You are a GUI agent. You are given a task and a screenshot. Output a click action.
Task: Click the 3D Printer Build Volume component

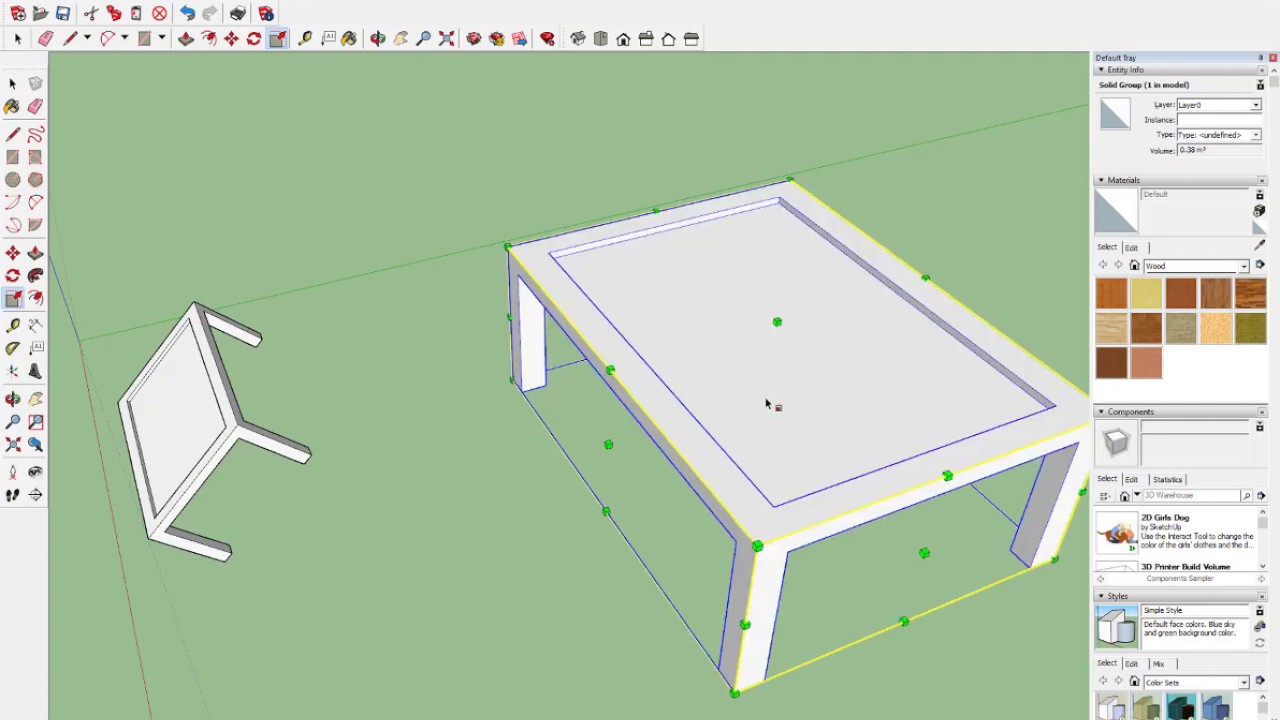pyautogui.click(x=1186, y=567)
